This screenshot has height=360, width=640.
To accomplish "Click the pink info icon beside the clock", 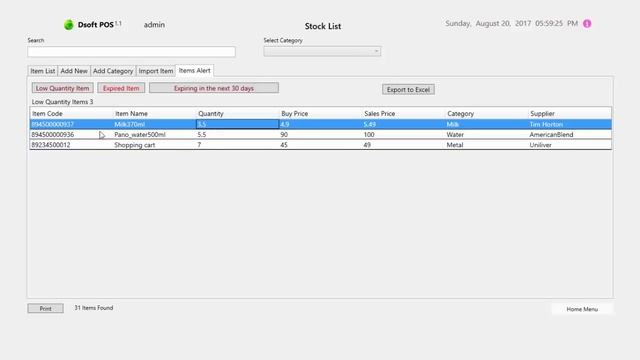I will (x=587, y=24).
